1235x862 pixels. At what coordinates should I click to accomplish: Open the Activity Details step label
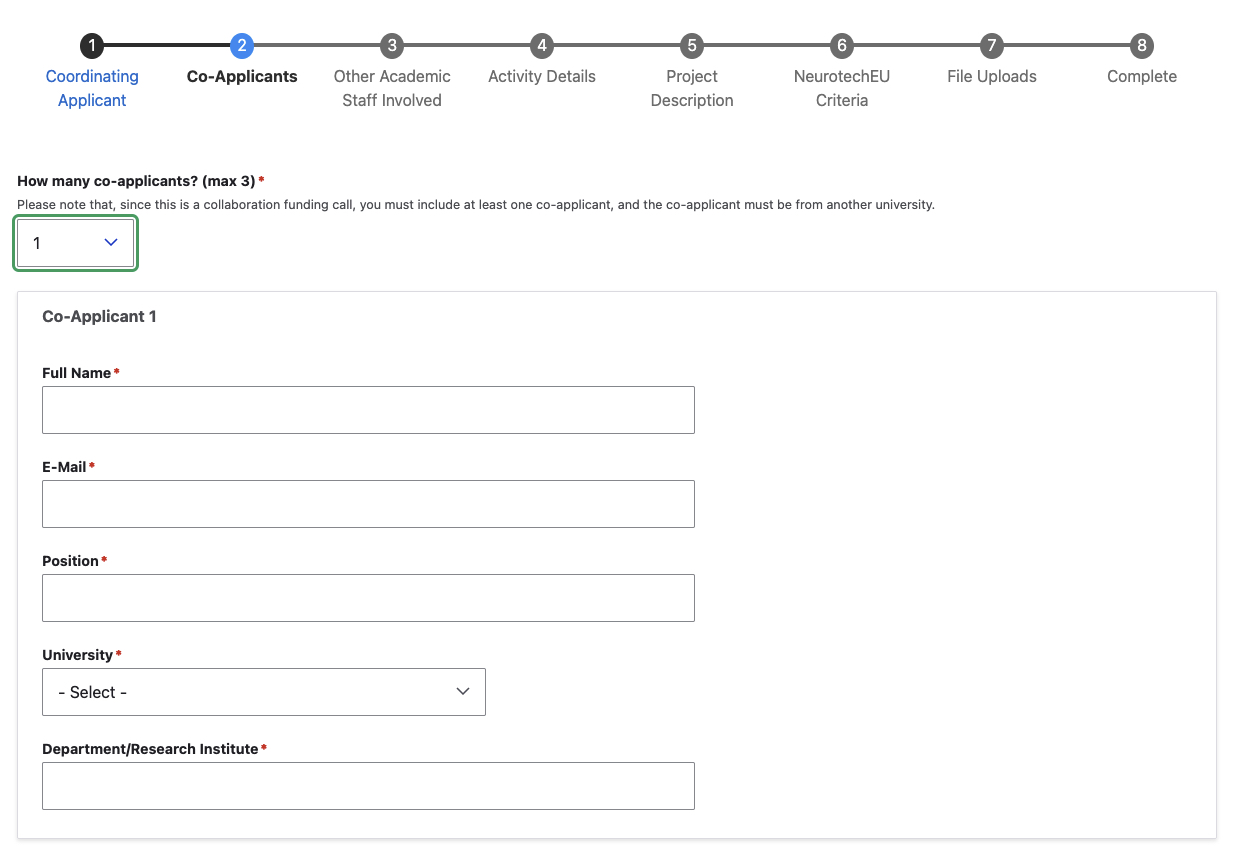[541, 77]
